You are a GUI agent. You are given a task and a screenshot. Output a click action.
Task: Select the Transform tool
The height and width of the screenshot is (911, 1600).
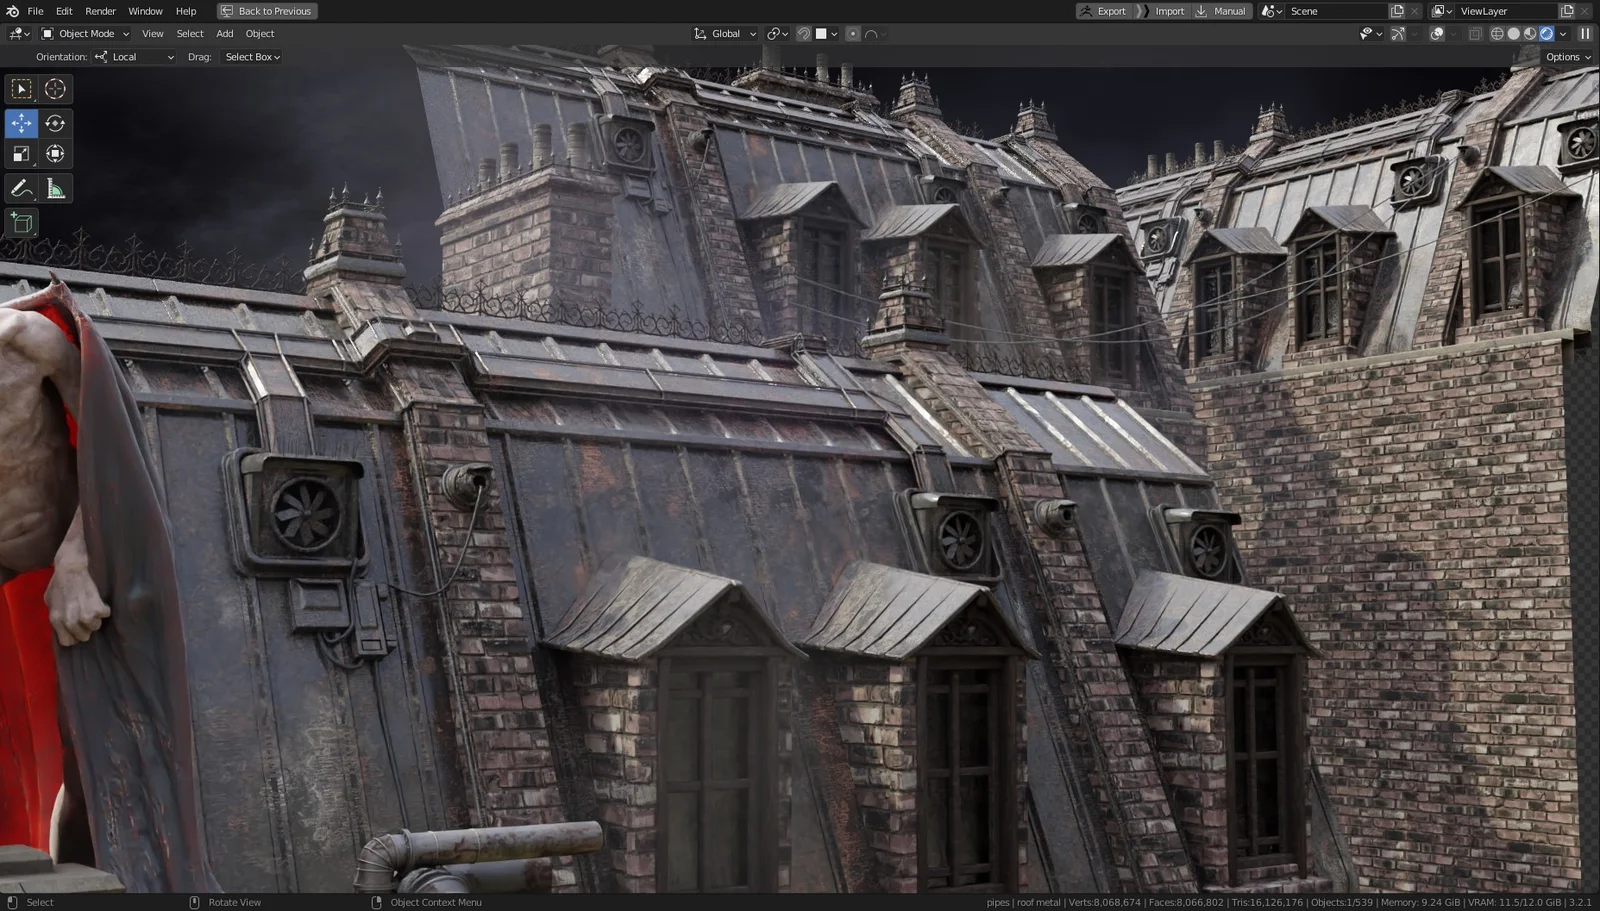(54, 153)
